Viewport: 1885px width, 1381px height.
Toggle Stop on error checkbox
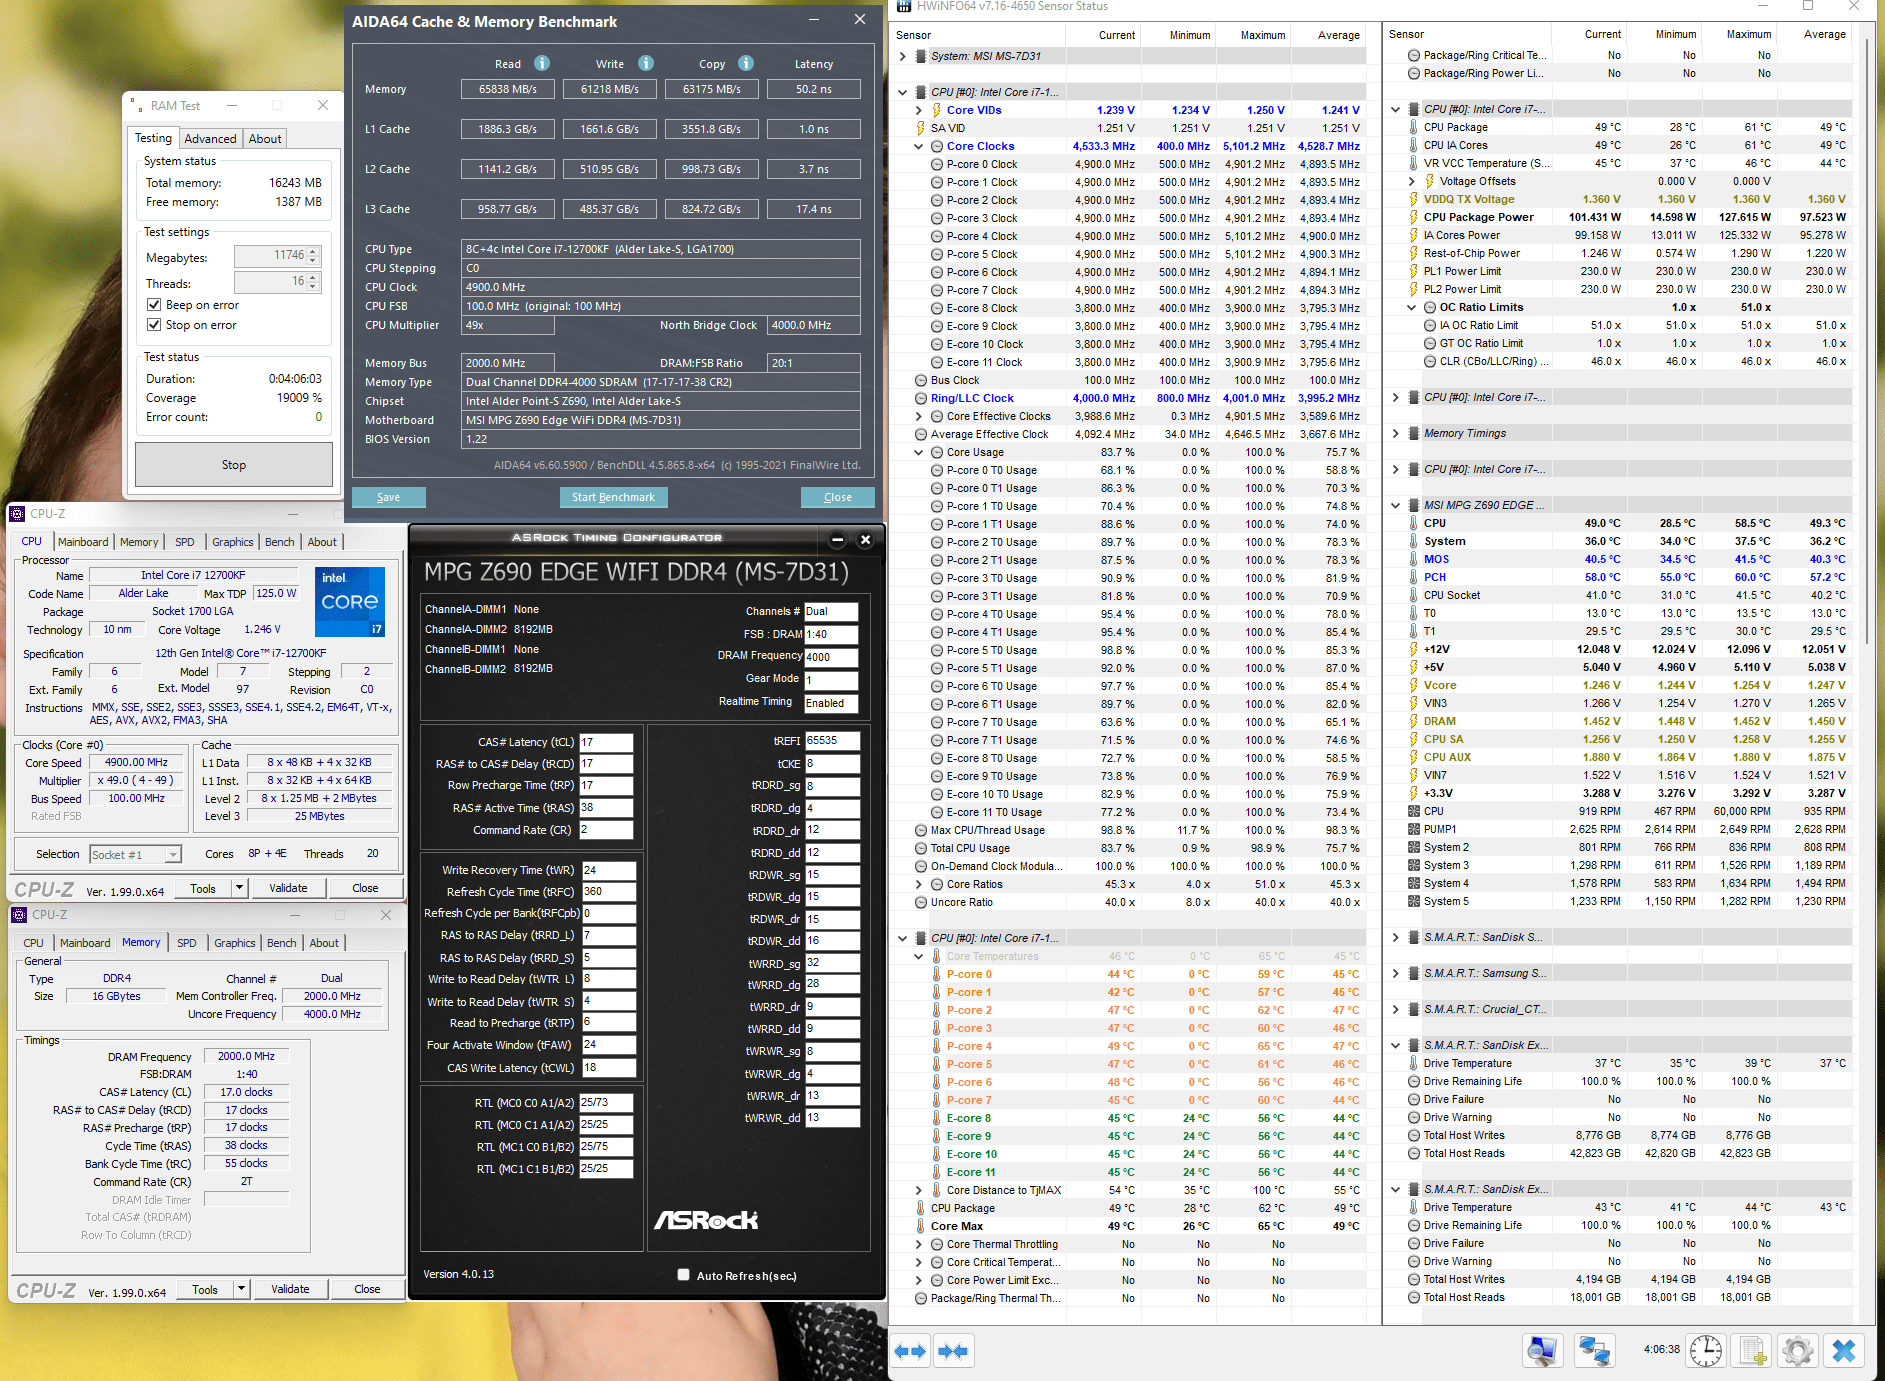[154, 325]
